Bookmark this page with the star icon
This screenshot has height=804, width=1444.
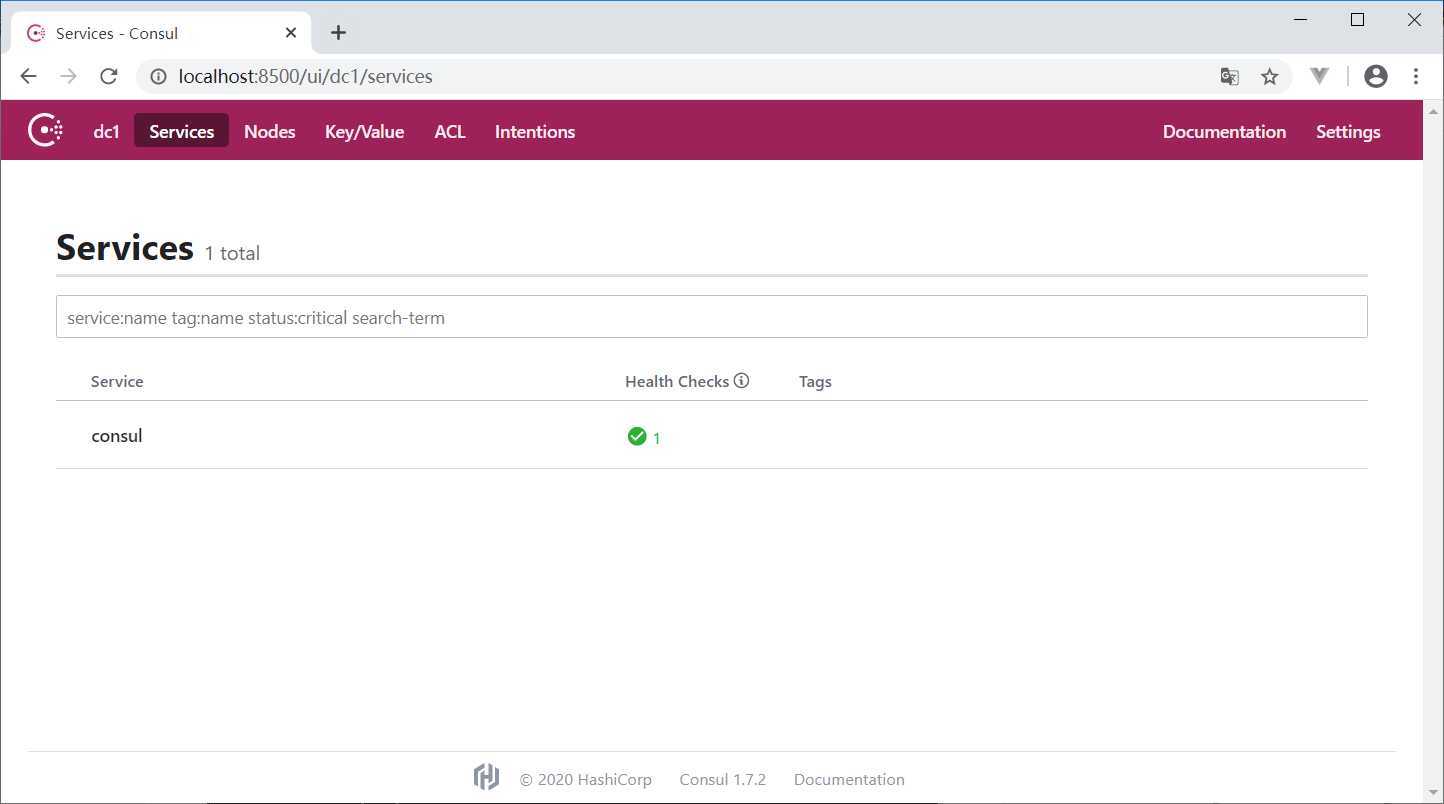pos(1269,76)
